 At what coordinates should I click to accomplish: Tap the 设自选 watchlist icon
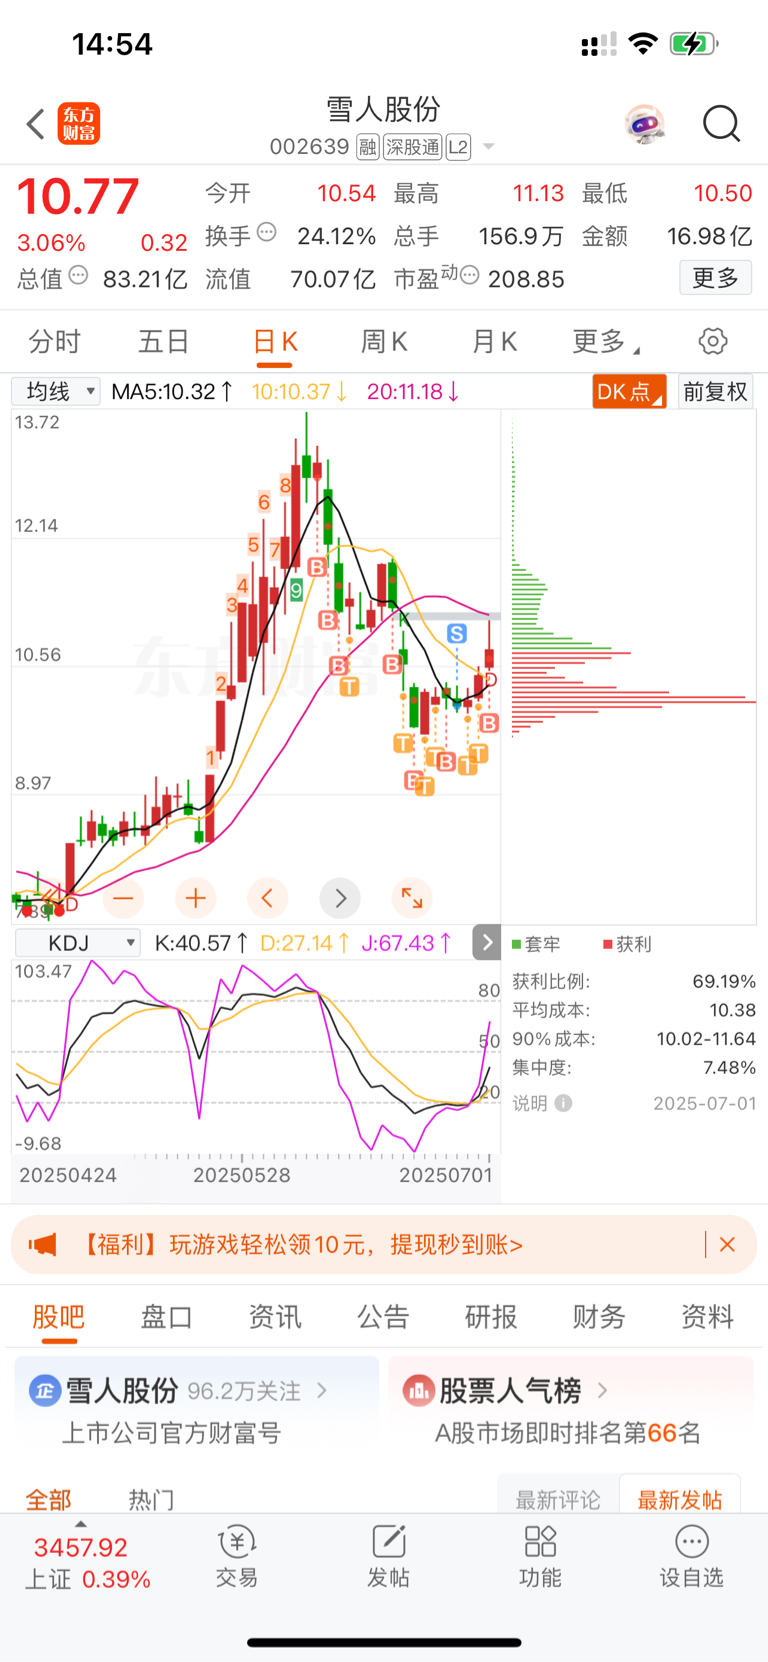pos(691,1556)
